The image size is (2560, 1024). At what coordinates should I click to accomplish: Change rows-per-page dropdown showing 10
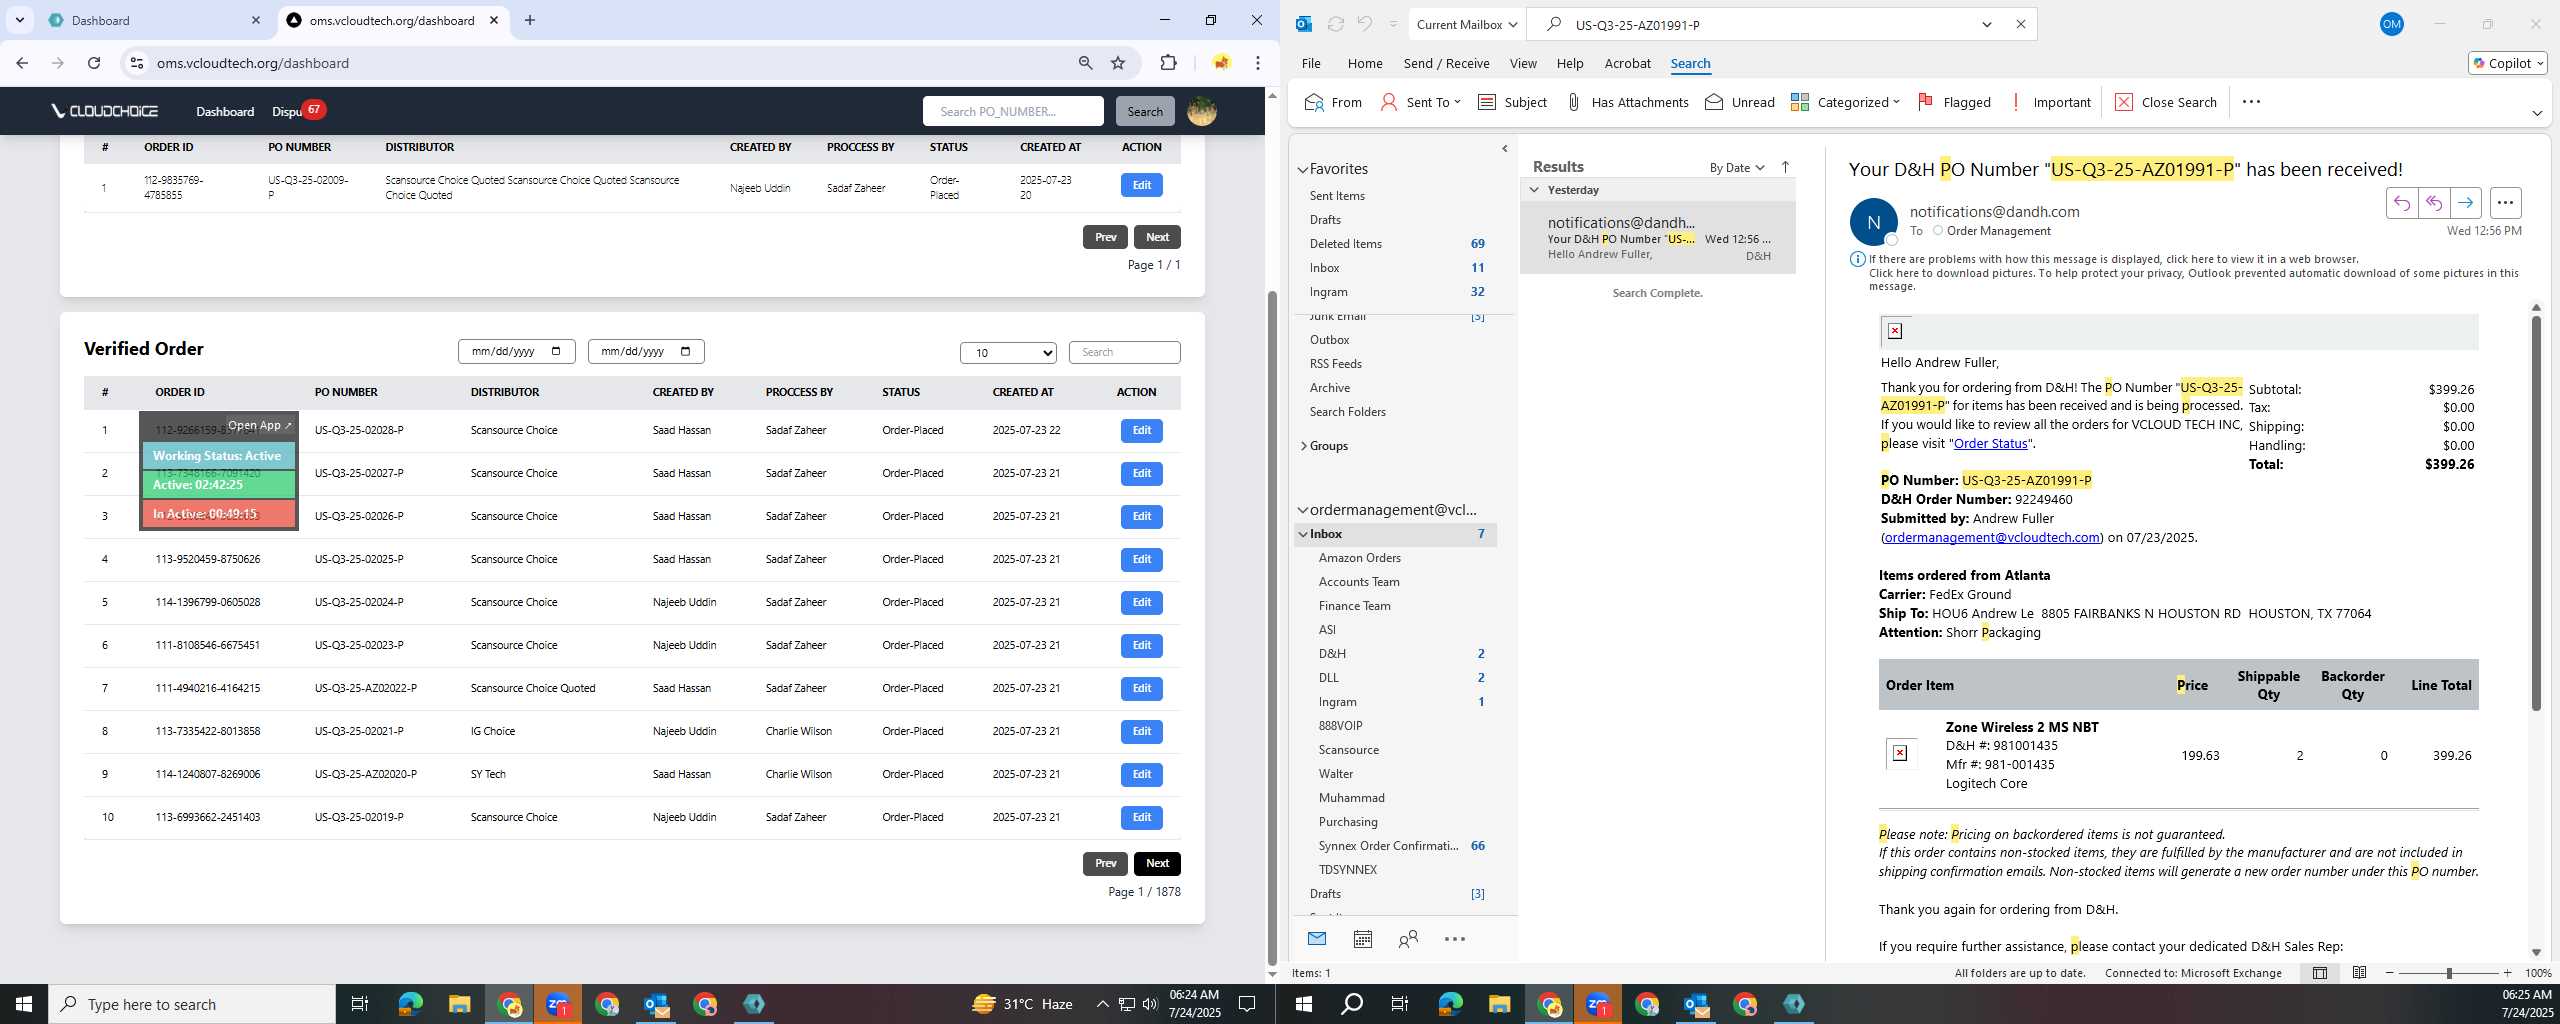click(x=1008, y=353)
